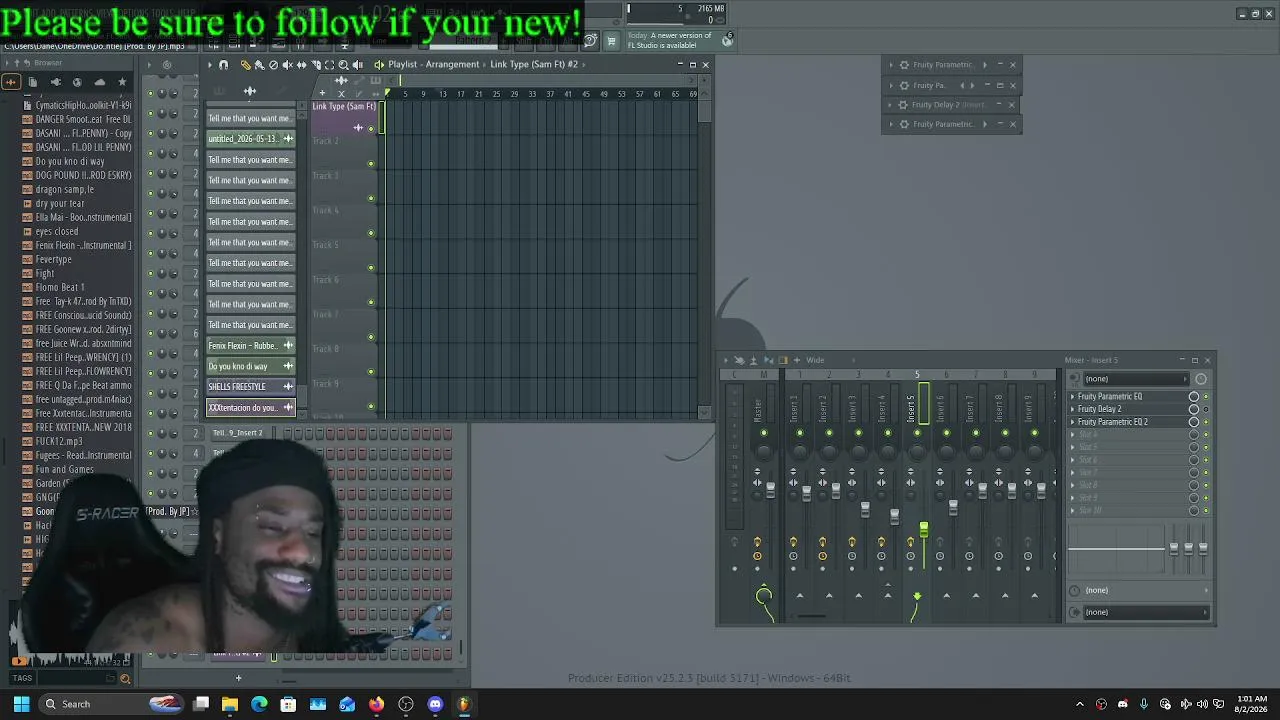The width and height of the screenshot is (1280, 720).
Task: Select the untitled_2026-05-13.. clip in picker
Action: tap(251, 139)
